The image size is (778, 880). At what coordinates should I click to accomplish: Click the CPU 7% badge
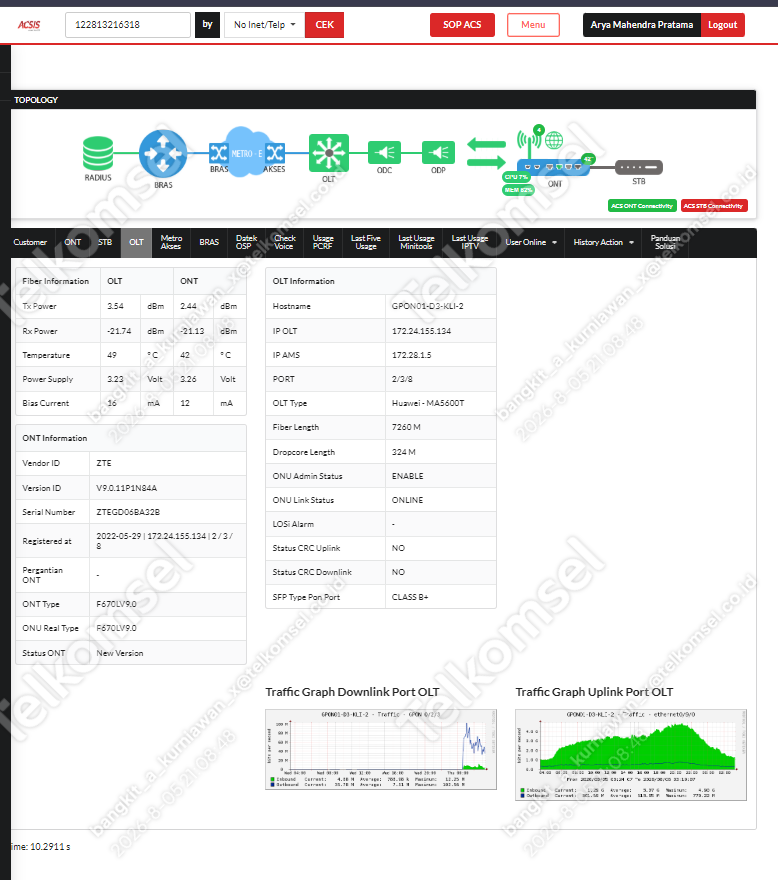pyautogui.click(x=516, y=177)
